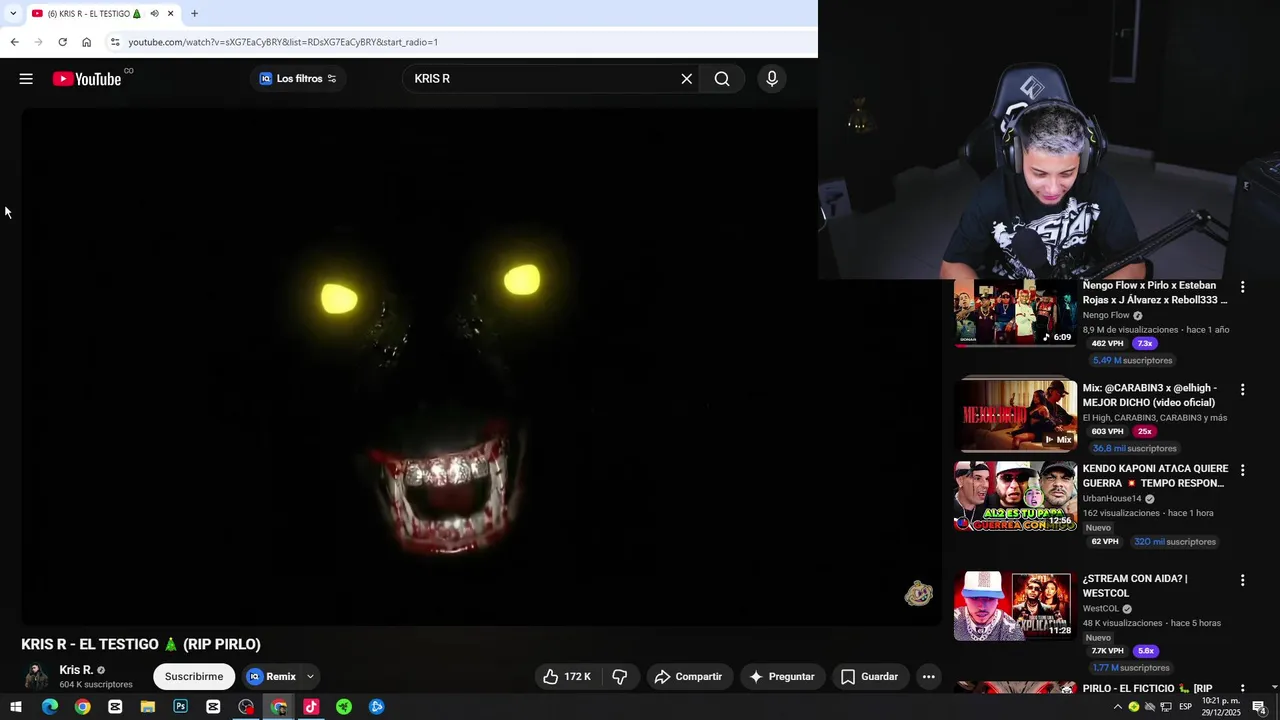Viewport: 1280px width, 720px height.
Task: Open the Windows Start menu
Action: click(16, 707)
